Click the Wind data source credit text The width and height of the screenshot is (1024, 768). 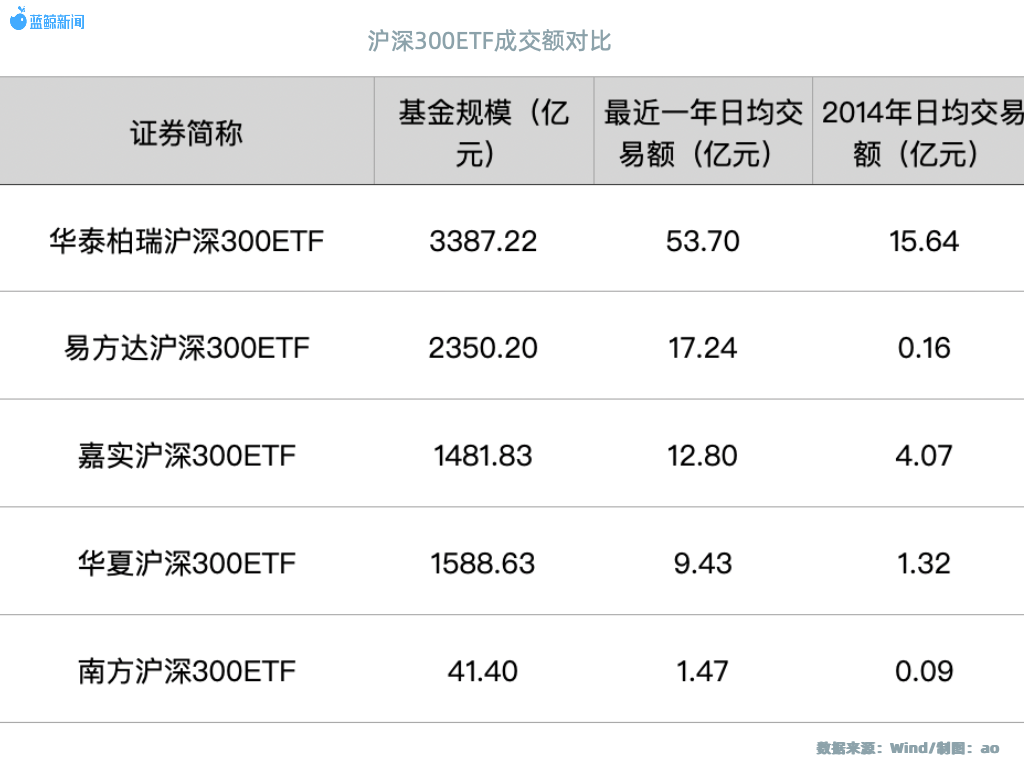click(x=907, y=748)
